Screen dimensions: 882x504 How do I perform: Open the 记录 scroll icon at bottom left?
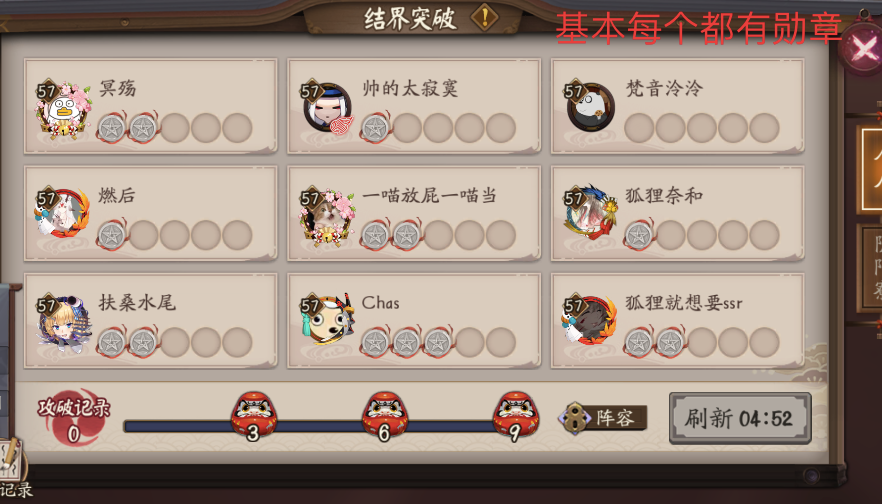[x=14, y=468]
